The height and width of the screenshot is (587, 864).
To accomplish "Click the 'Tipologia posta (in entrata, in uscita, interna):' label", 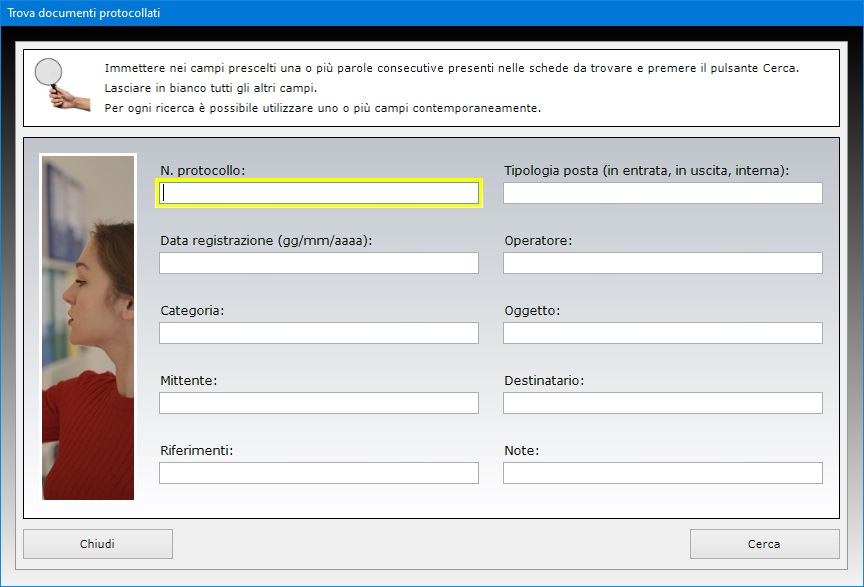I will 646,170.
